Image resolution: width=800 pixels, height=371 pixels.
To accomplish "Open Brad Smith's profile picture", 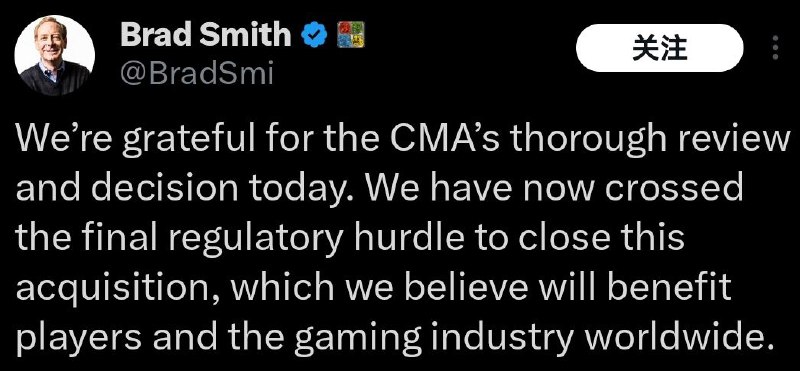I will 55,55.
